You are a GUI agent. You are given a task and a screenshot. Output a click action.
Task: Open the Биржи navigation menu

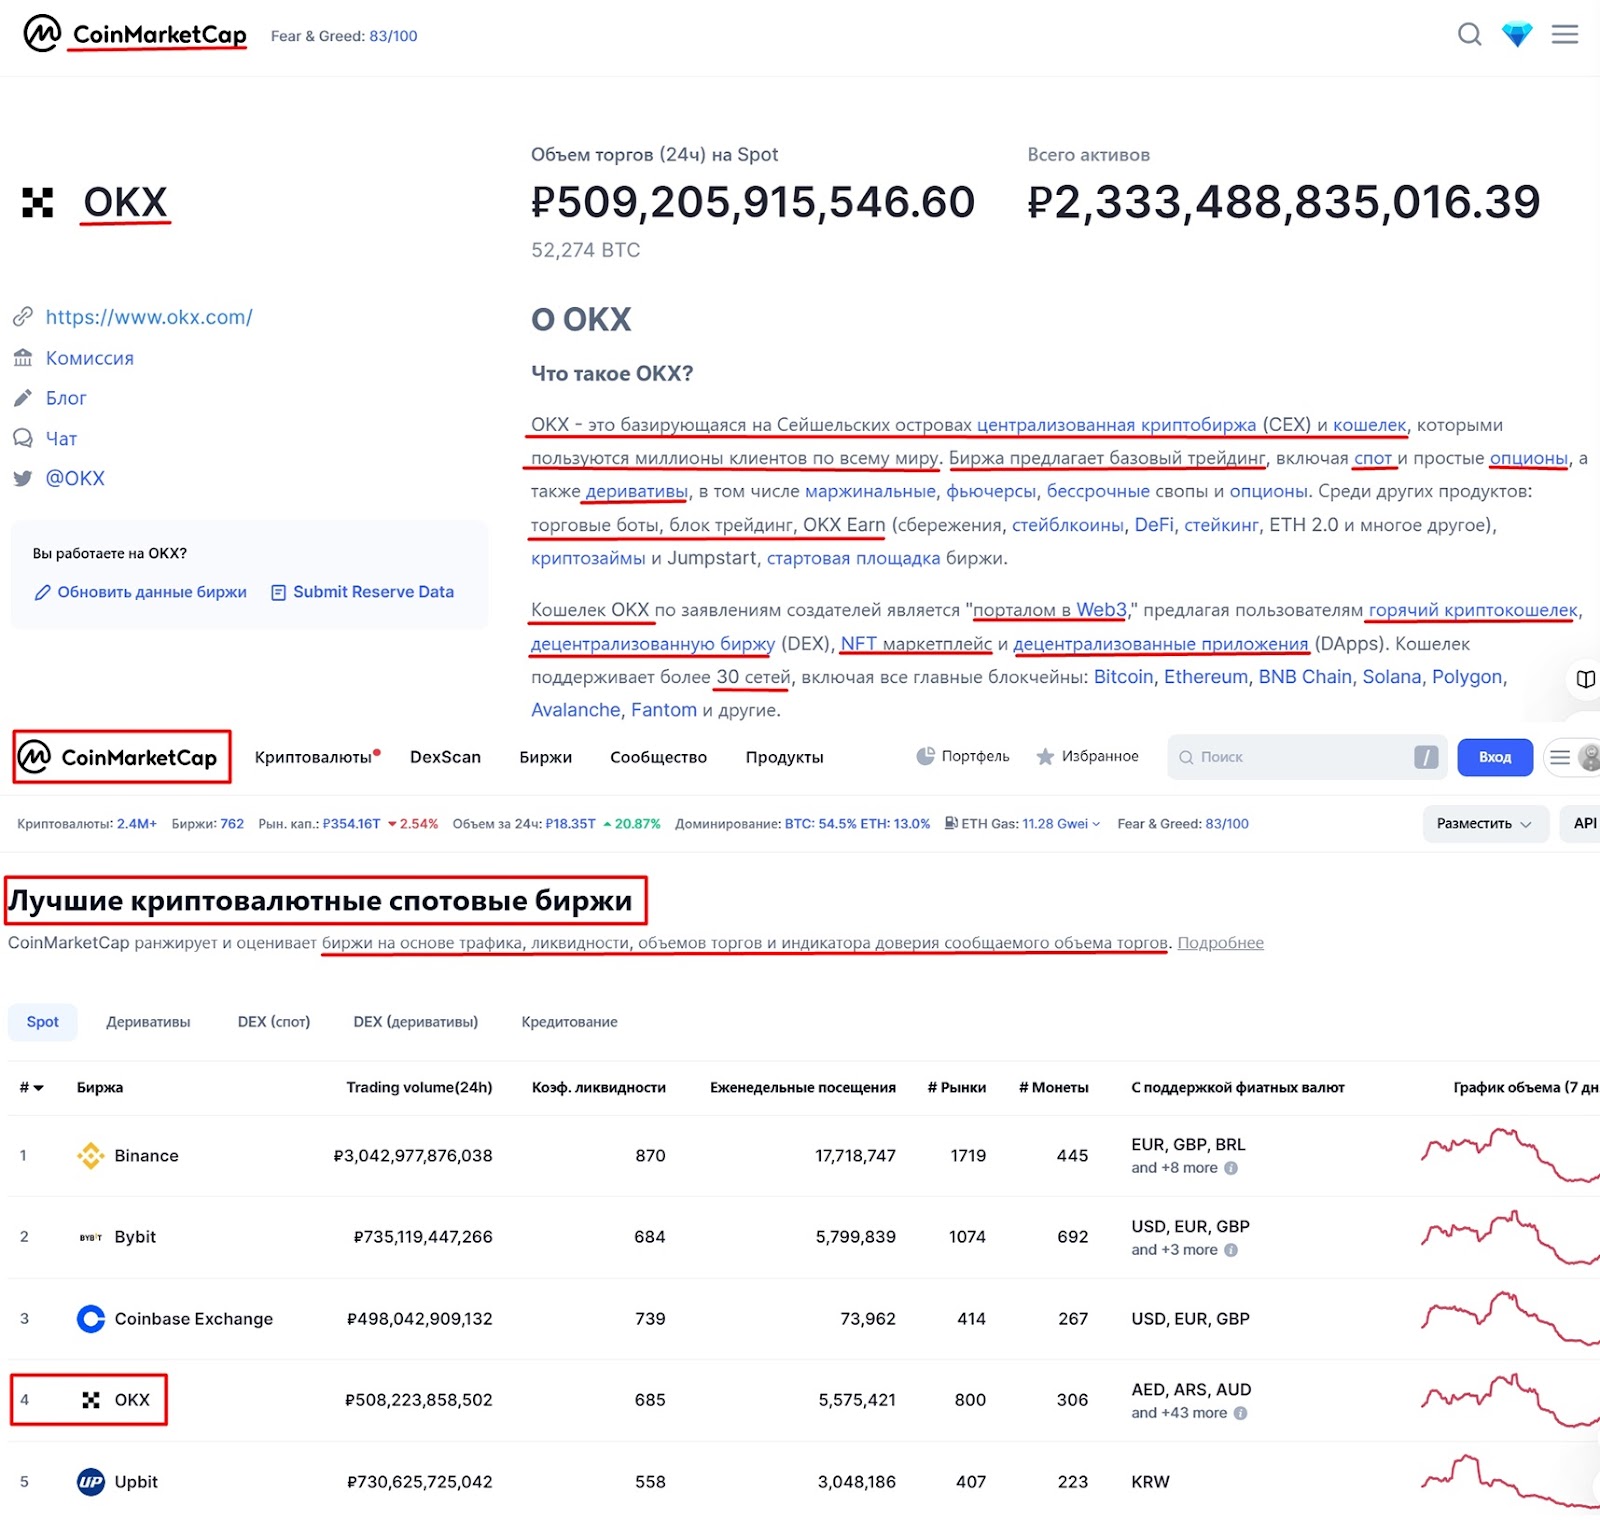546,757
